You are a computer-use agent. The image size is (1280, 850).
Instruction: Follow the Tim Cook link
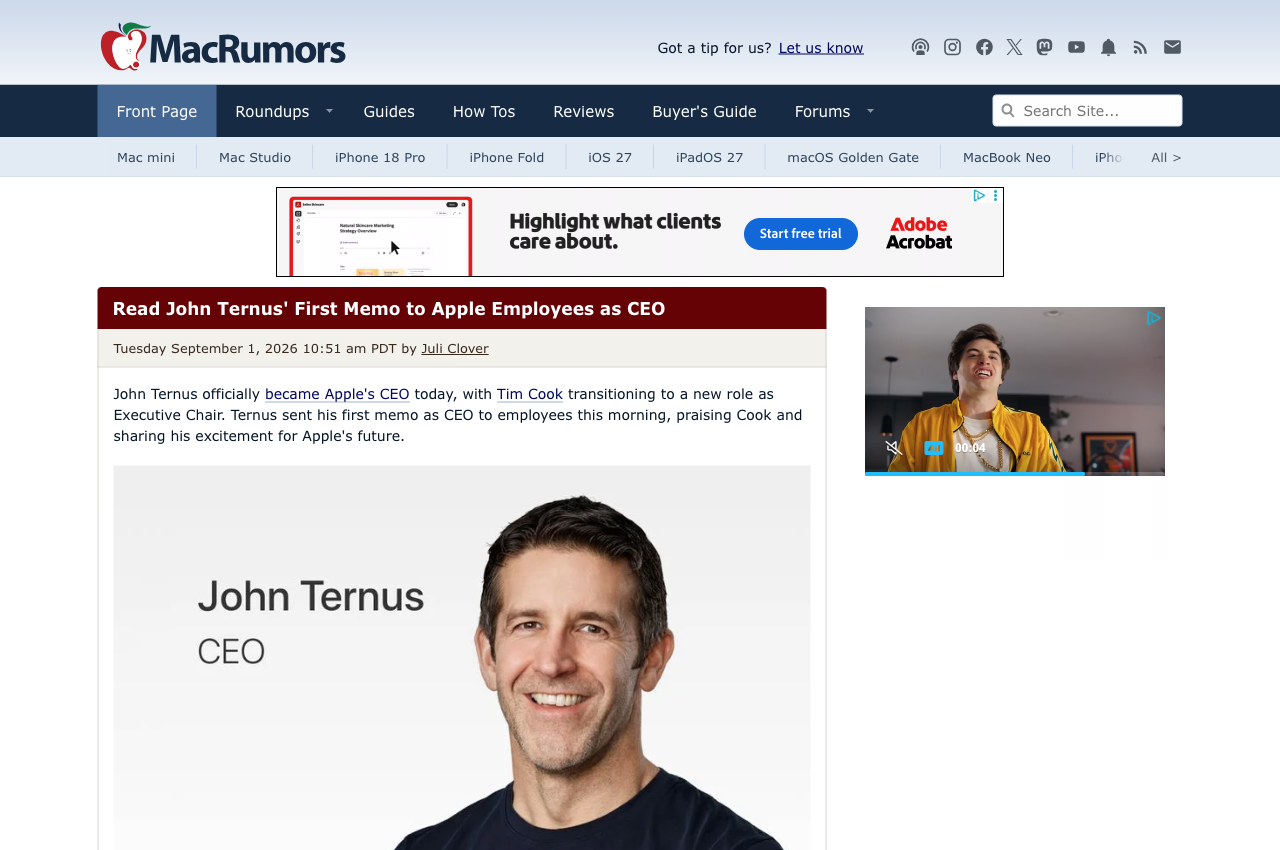tap(530, 394)
